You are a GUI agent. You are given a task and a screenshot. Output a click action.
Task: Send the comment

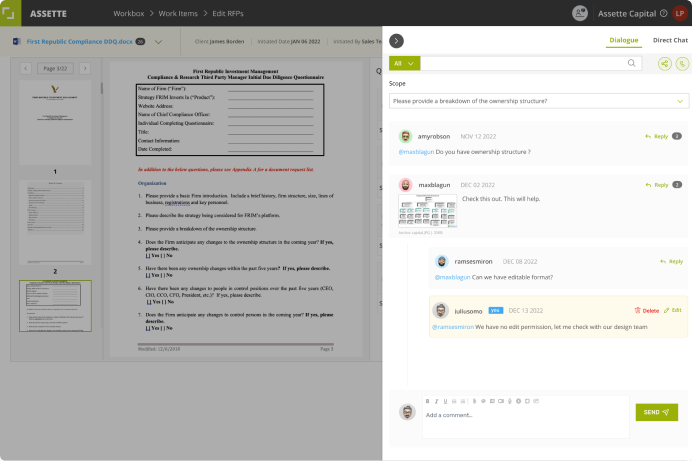[657, 412]
